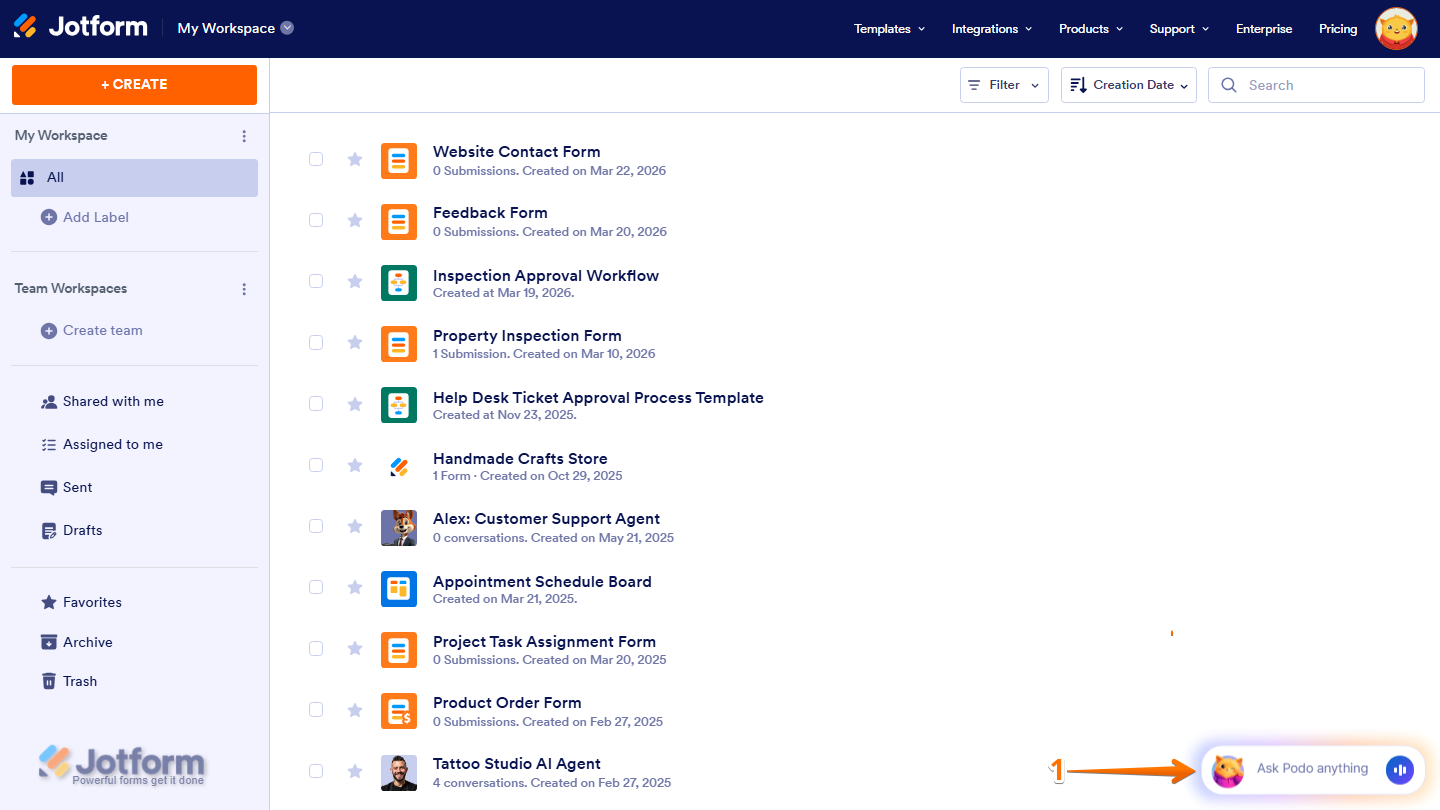Viewport: 1440px width, 810px height.
Task: Click the orange CREATE button
Action: [x=134, y=85]
